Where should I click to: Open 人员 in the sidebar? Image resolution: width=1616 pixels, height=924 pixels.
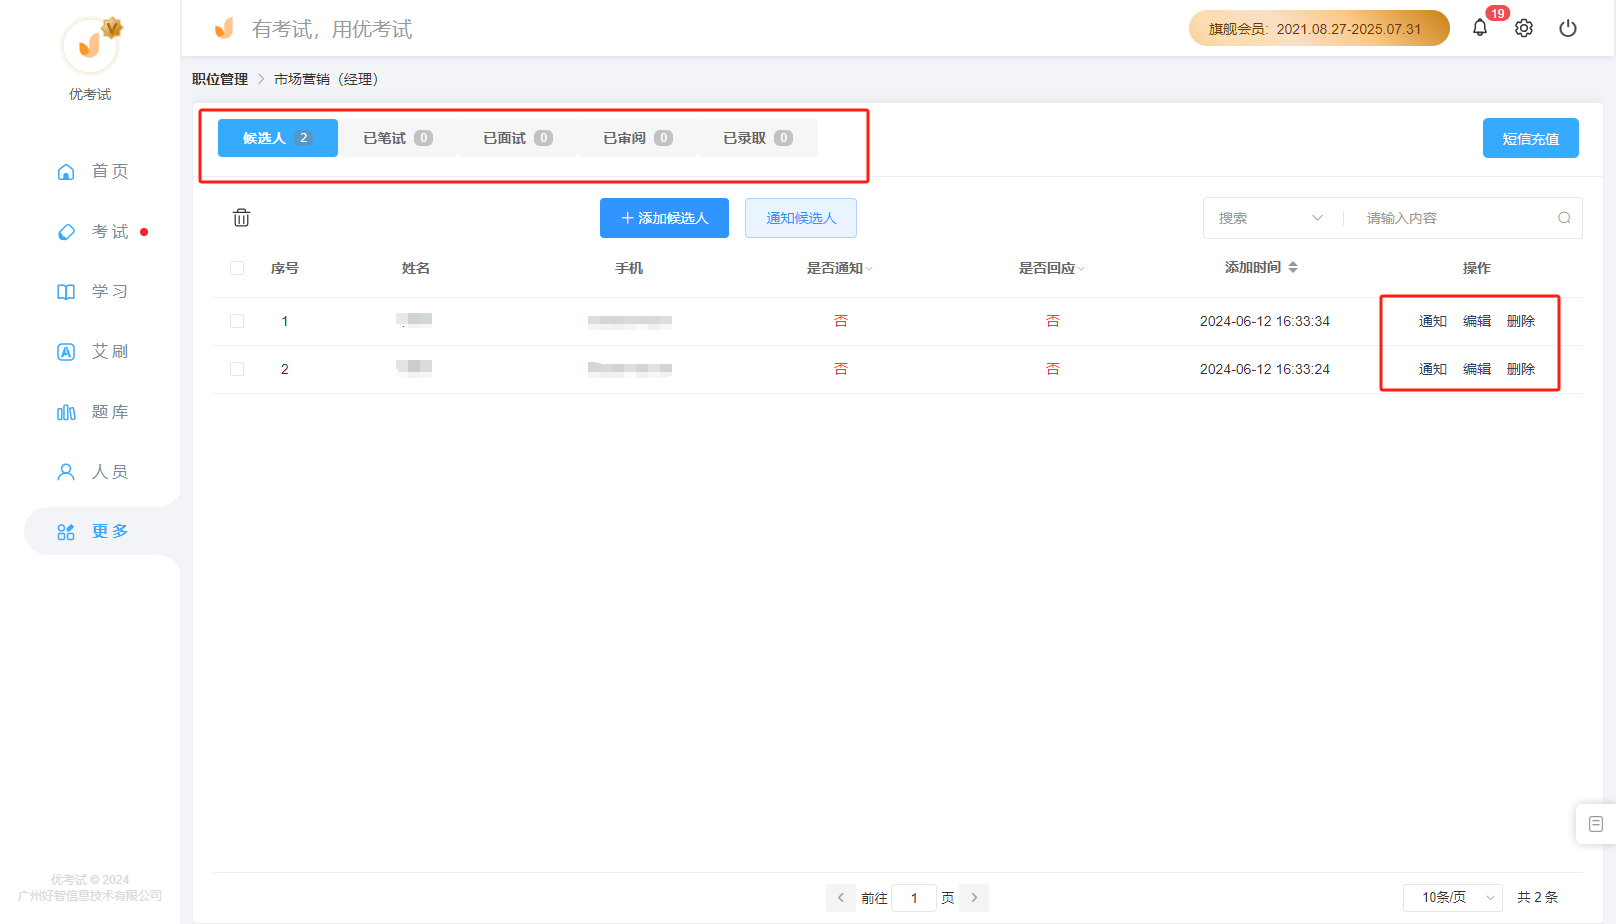92,471
